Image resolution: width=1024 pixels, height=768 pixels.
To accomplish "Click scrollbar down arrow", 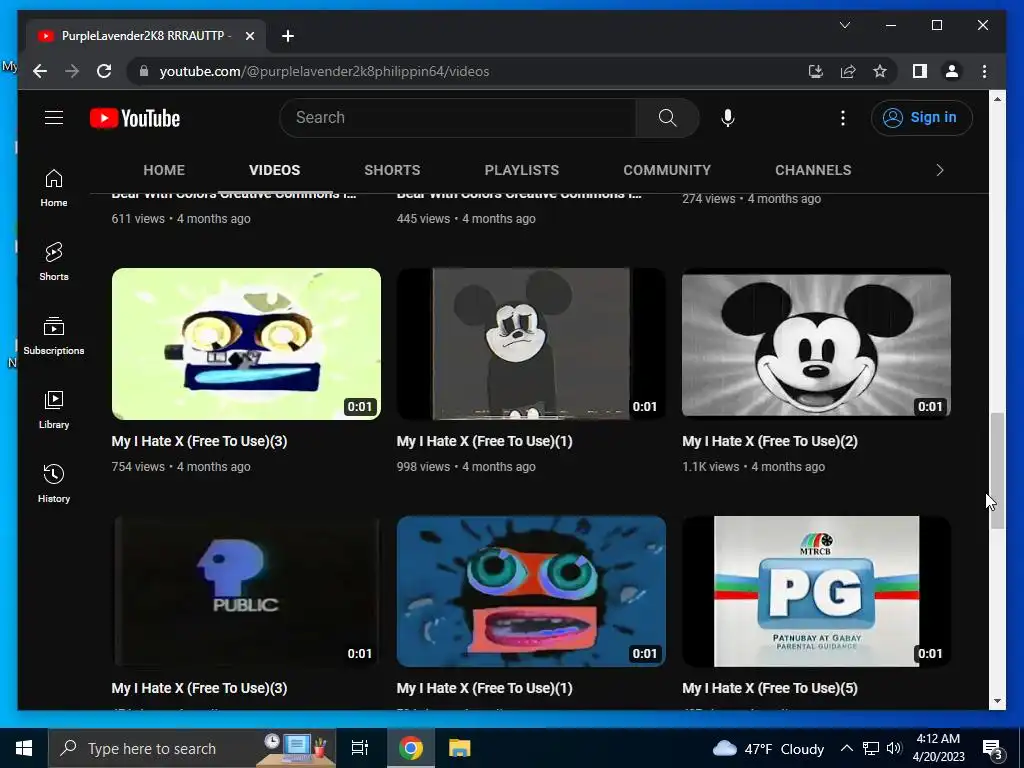I will pos(997,701).
